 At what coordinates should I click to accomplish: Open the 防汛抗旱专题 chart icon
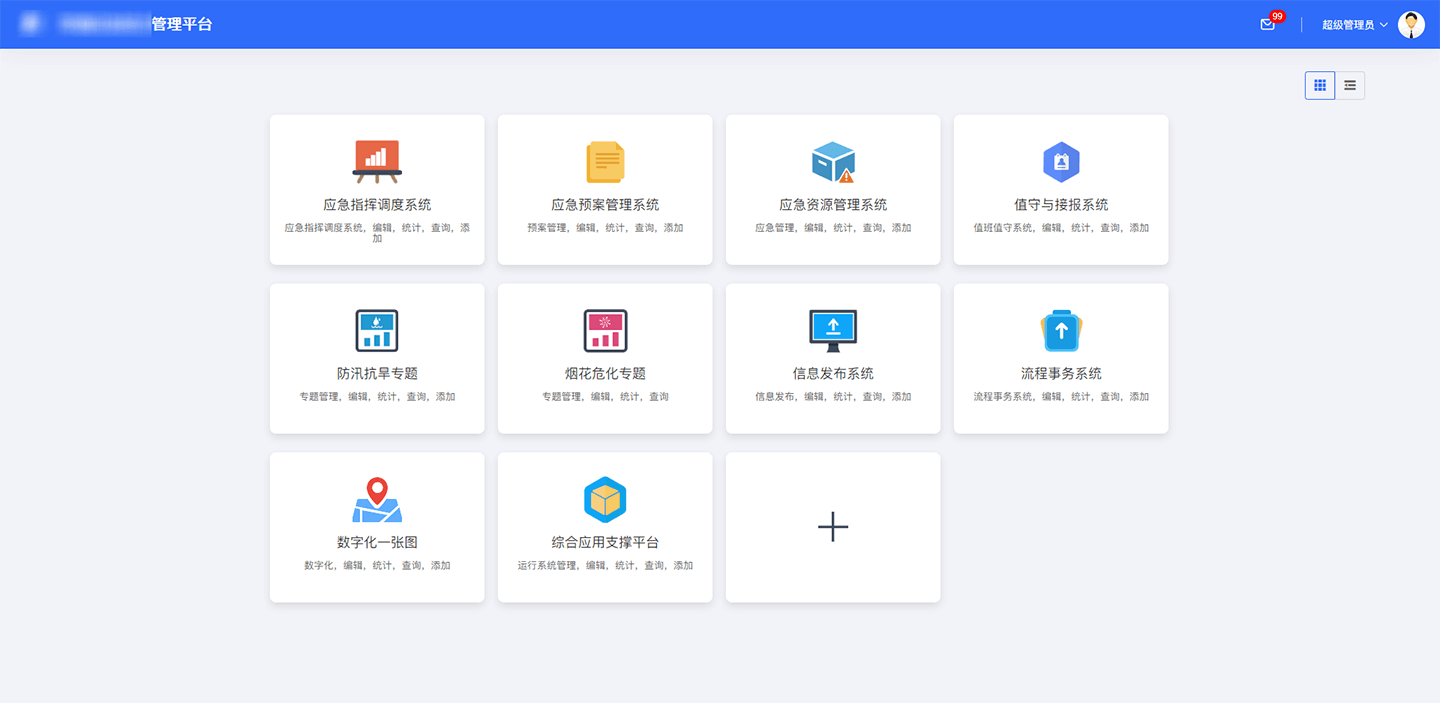(377, 331)
